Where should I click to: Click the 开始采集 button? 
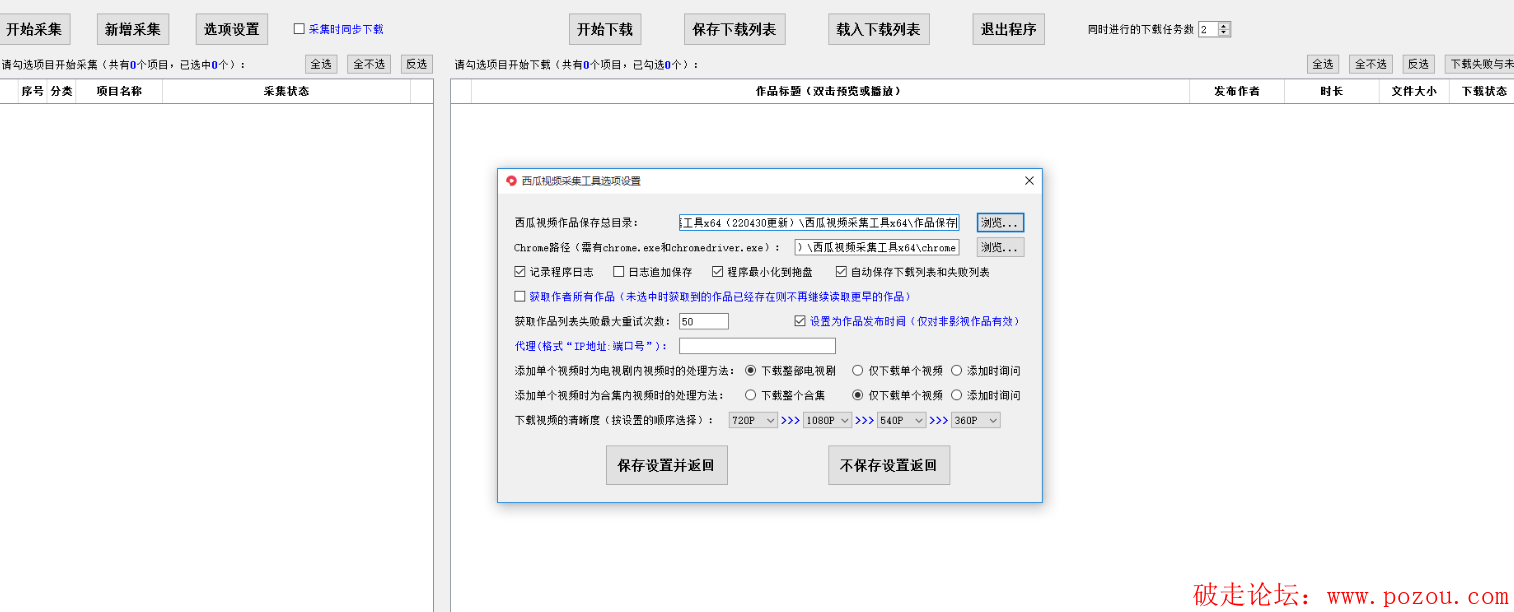click(34, 29)
